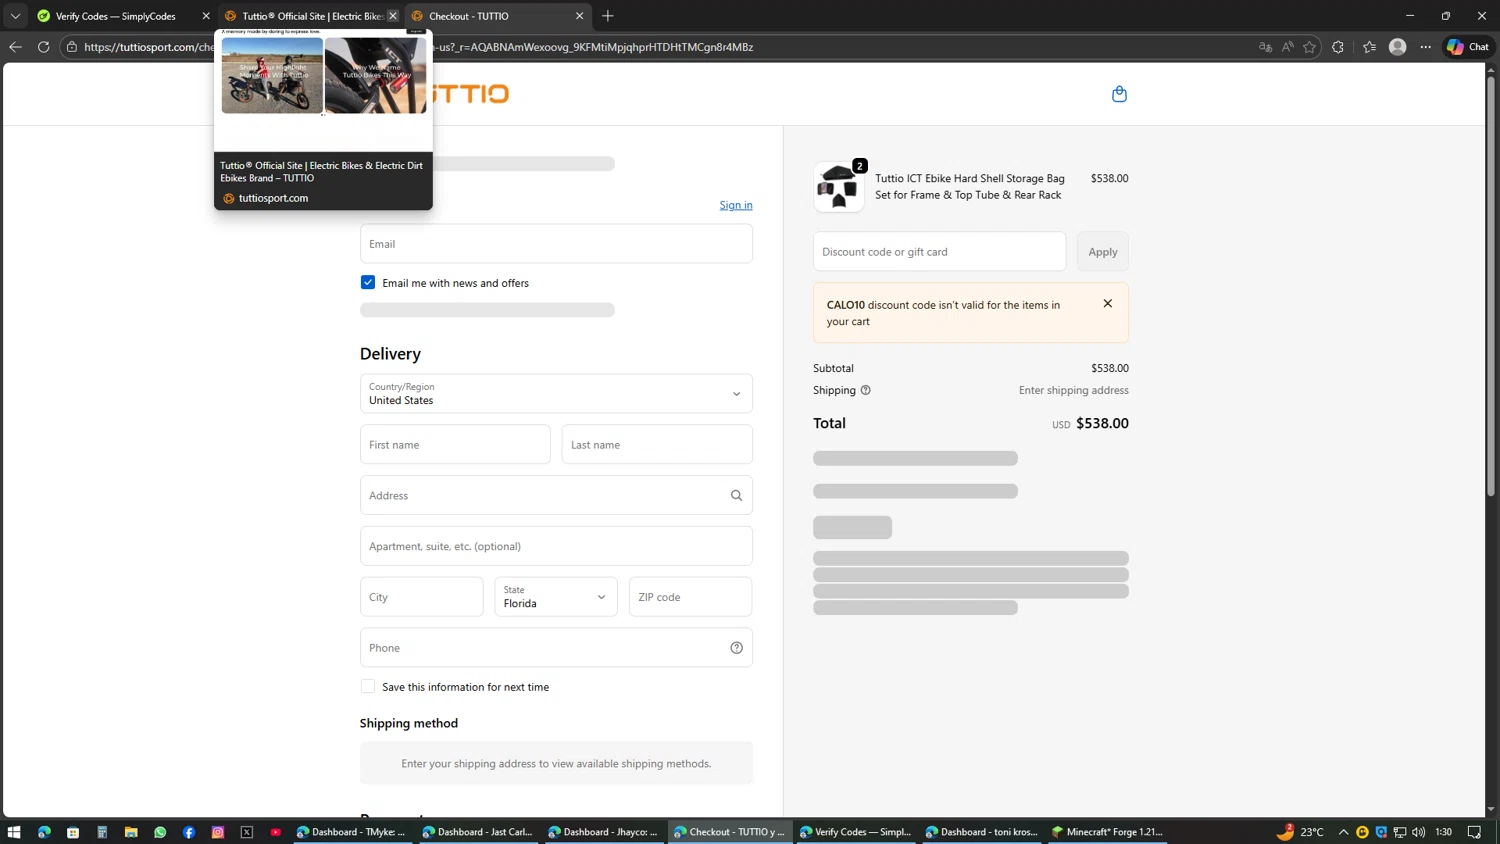Focus the Last name field
This screenshot has width=1500, height=844.
point(657,444)
